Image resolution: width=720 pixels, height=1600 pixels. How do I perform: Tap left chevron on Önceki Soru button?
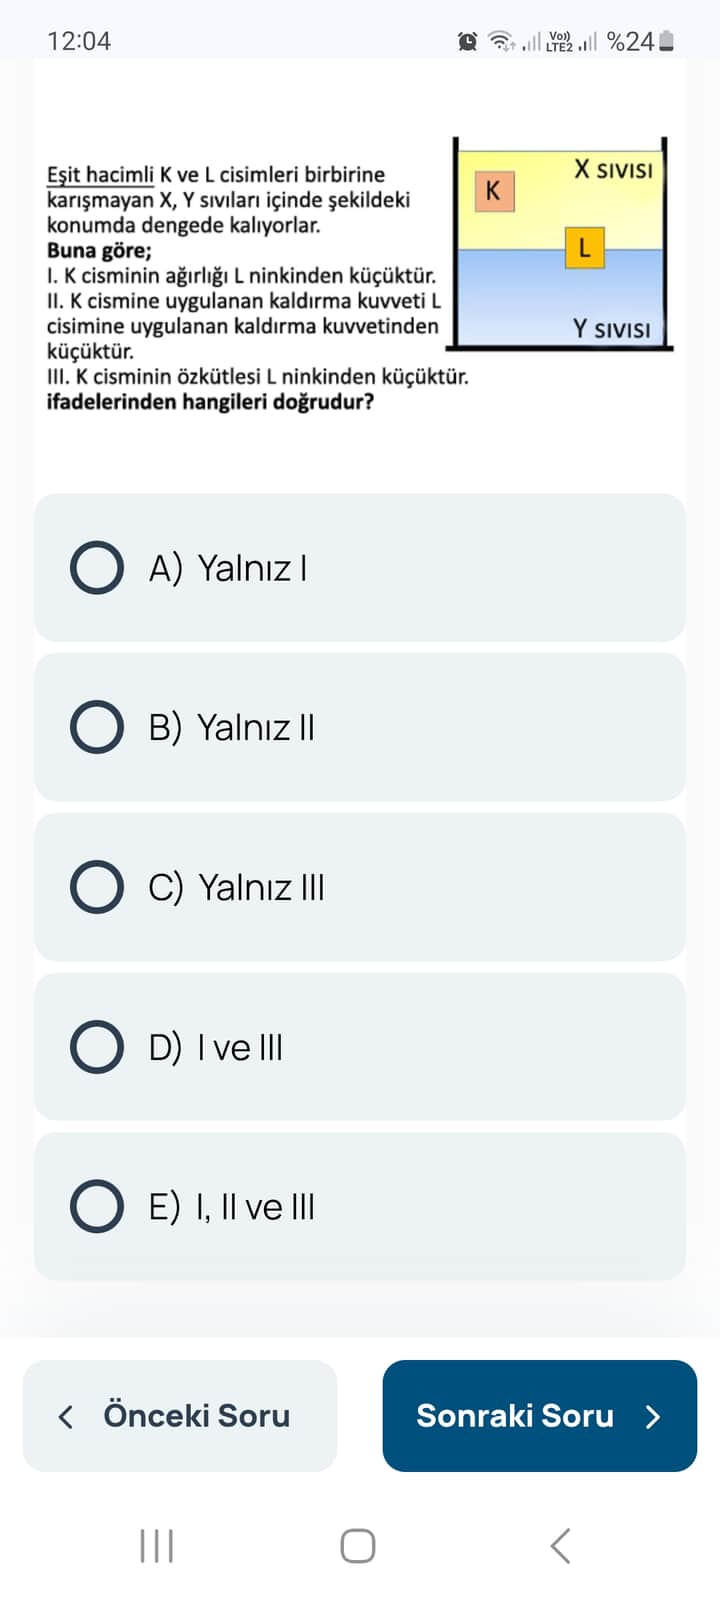66,1416
